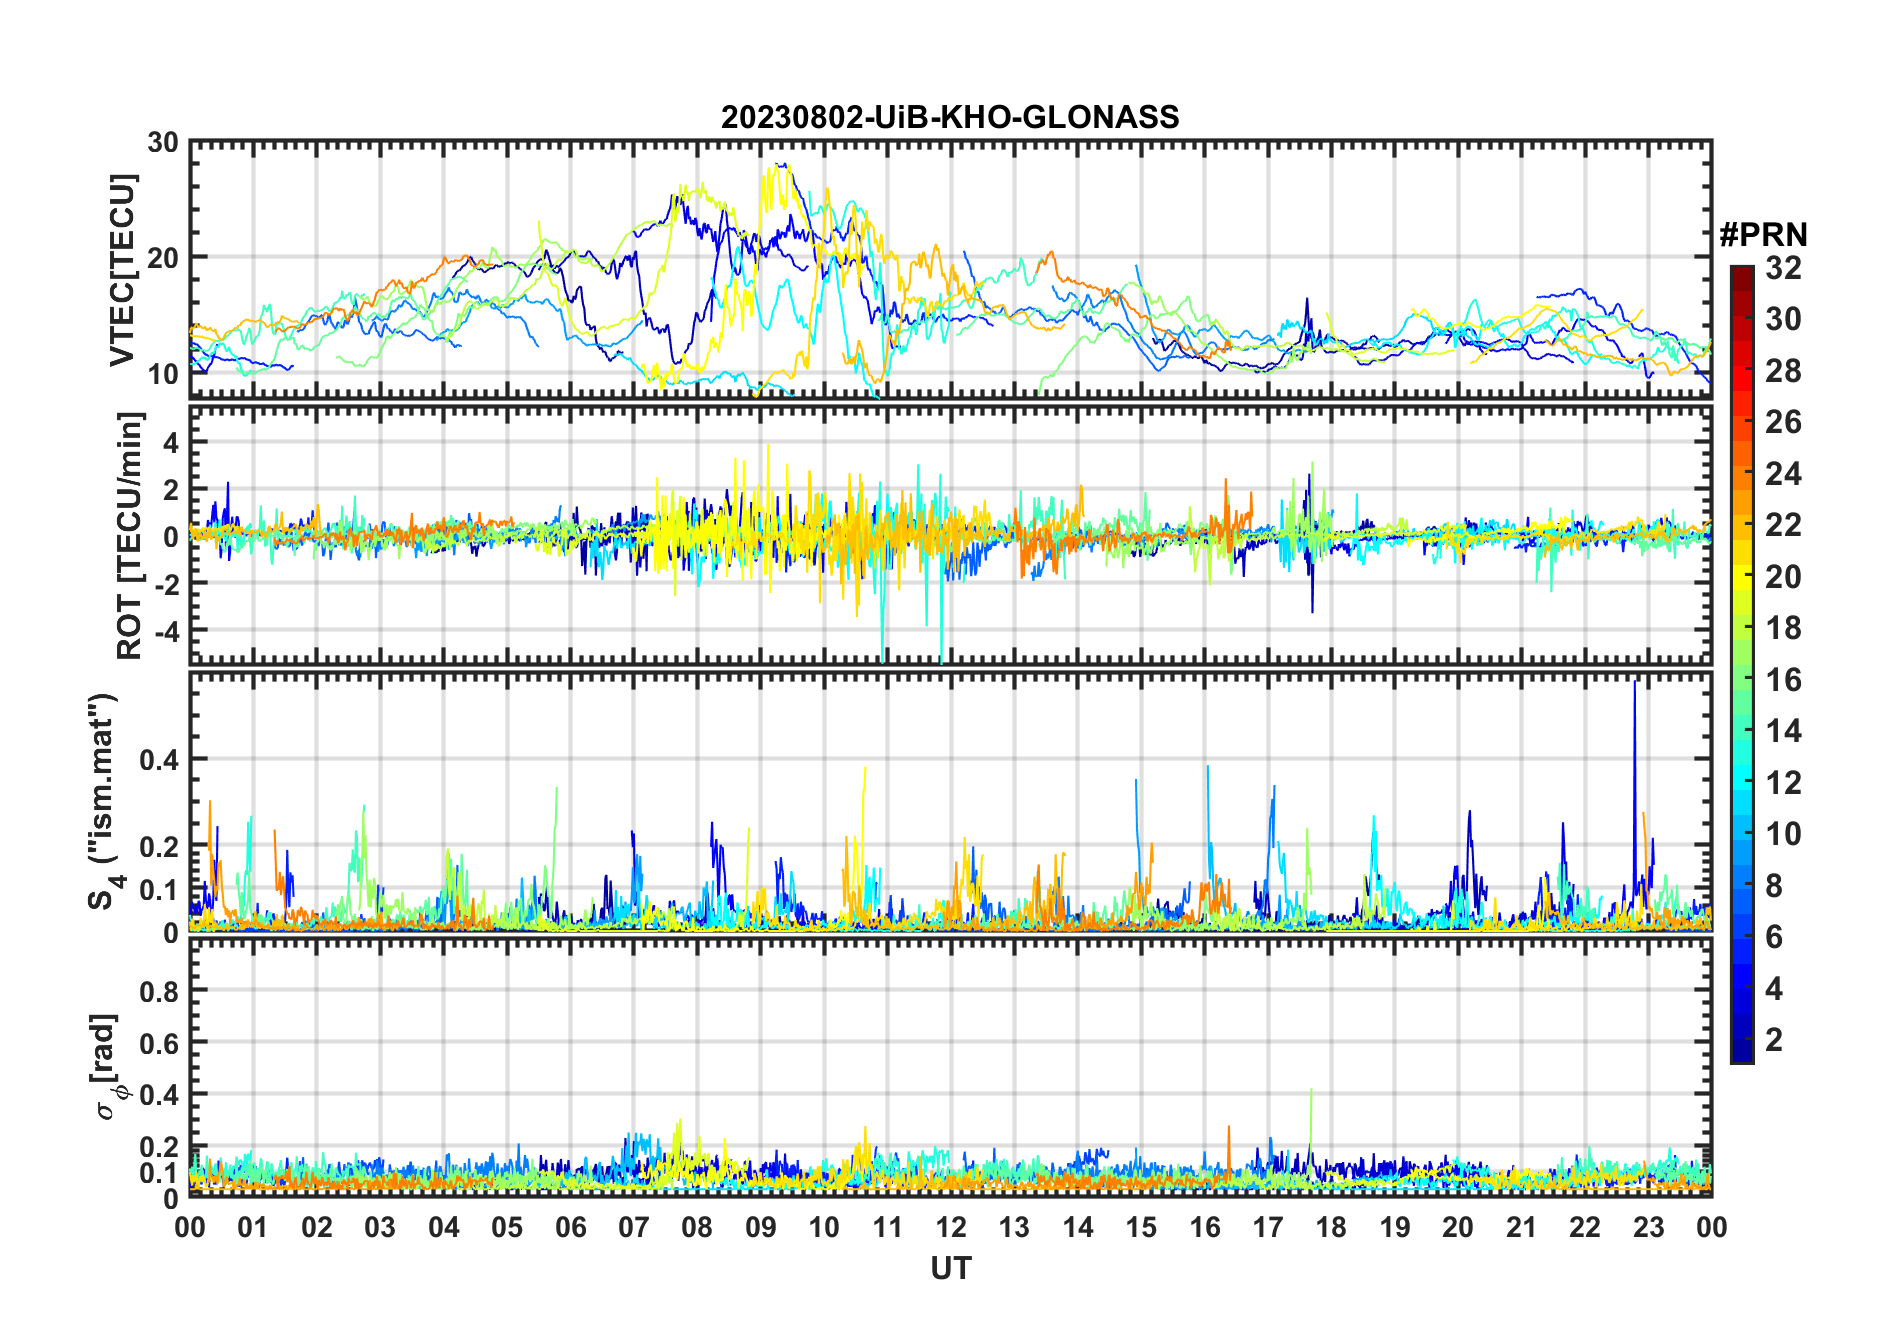Click the 0.4 tick label on the S4 axis
The width and height of the screenshot is (1902, 1330).
[159, 760]
